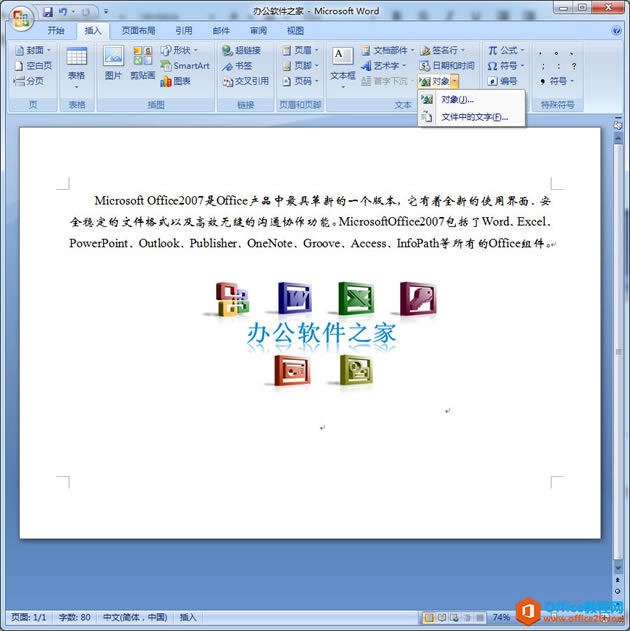Open the Page Layout tab (页面布局)
This screenshot has width=630, height=631.
point(138,31)
